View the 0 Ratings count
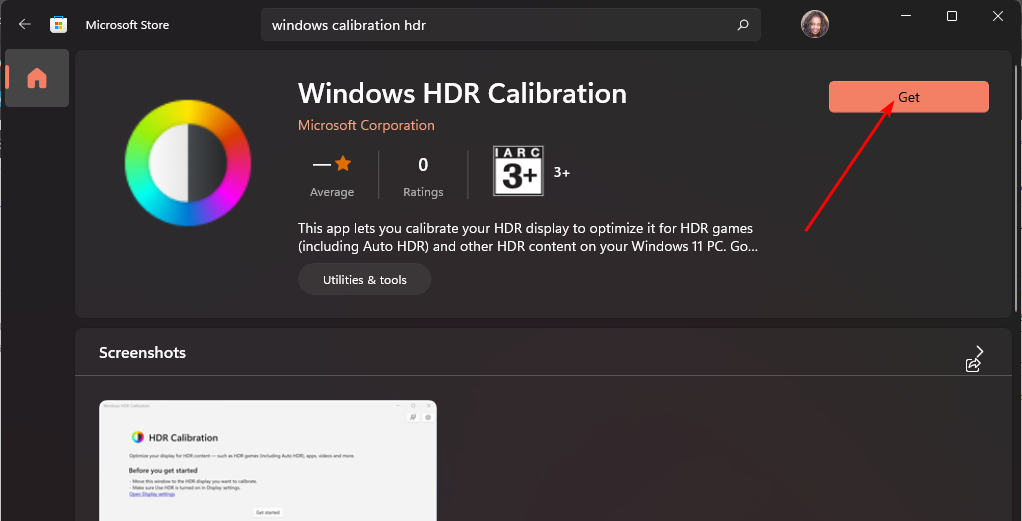This screenshot has height=521, width=1022. 423,174
